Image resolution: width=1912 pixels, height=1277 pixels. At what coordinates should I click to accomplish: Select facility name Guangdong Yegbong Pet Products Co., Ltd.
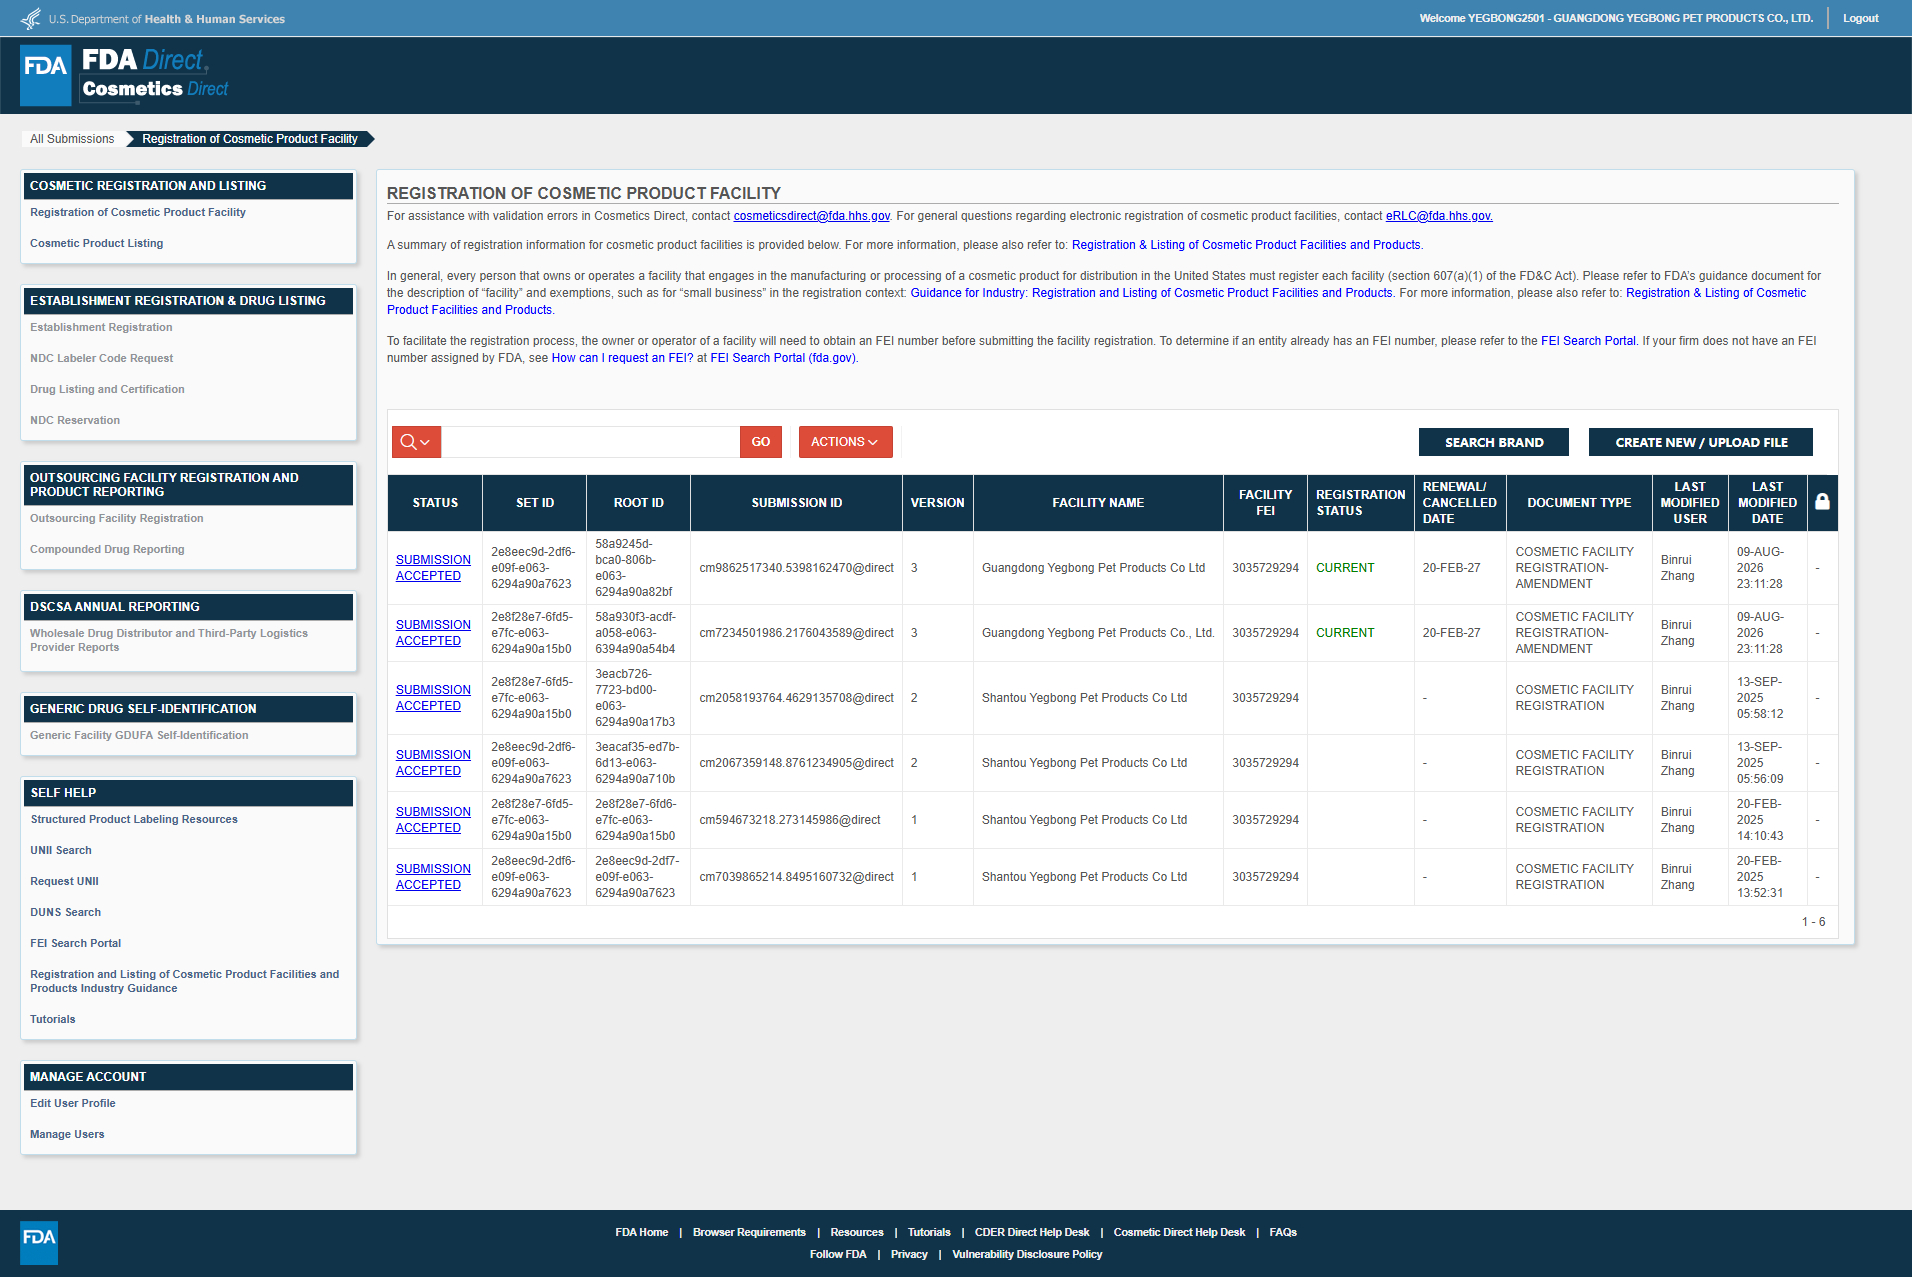1098,633
